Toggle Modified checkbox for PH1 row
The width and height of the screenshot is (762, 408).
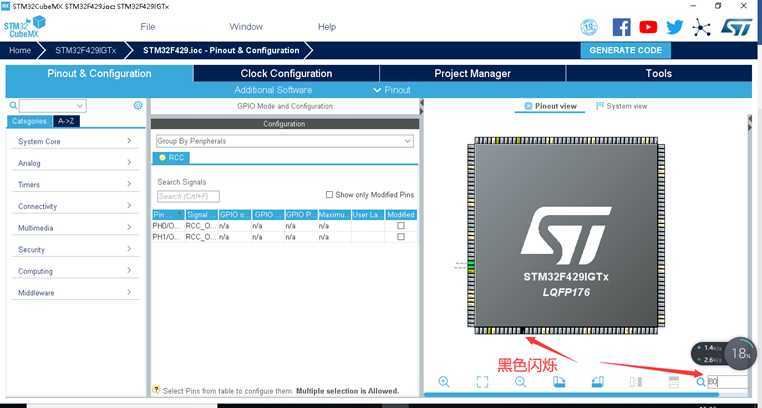tap(401, 237)
